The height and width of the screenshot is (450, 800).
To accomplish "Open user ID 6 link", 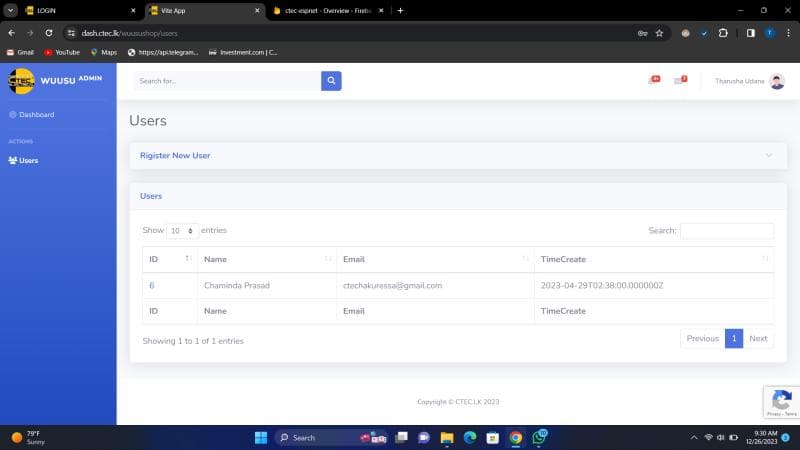I will [x=152, y=285].
